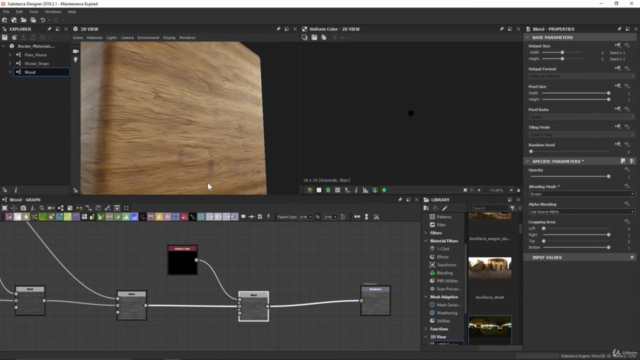Open the Windows menu
This screenshot has height=360, width=640.
click(53, 12)
